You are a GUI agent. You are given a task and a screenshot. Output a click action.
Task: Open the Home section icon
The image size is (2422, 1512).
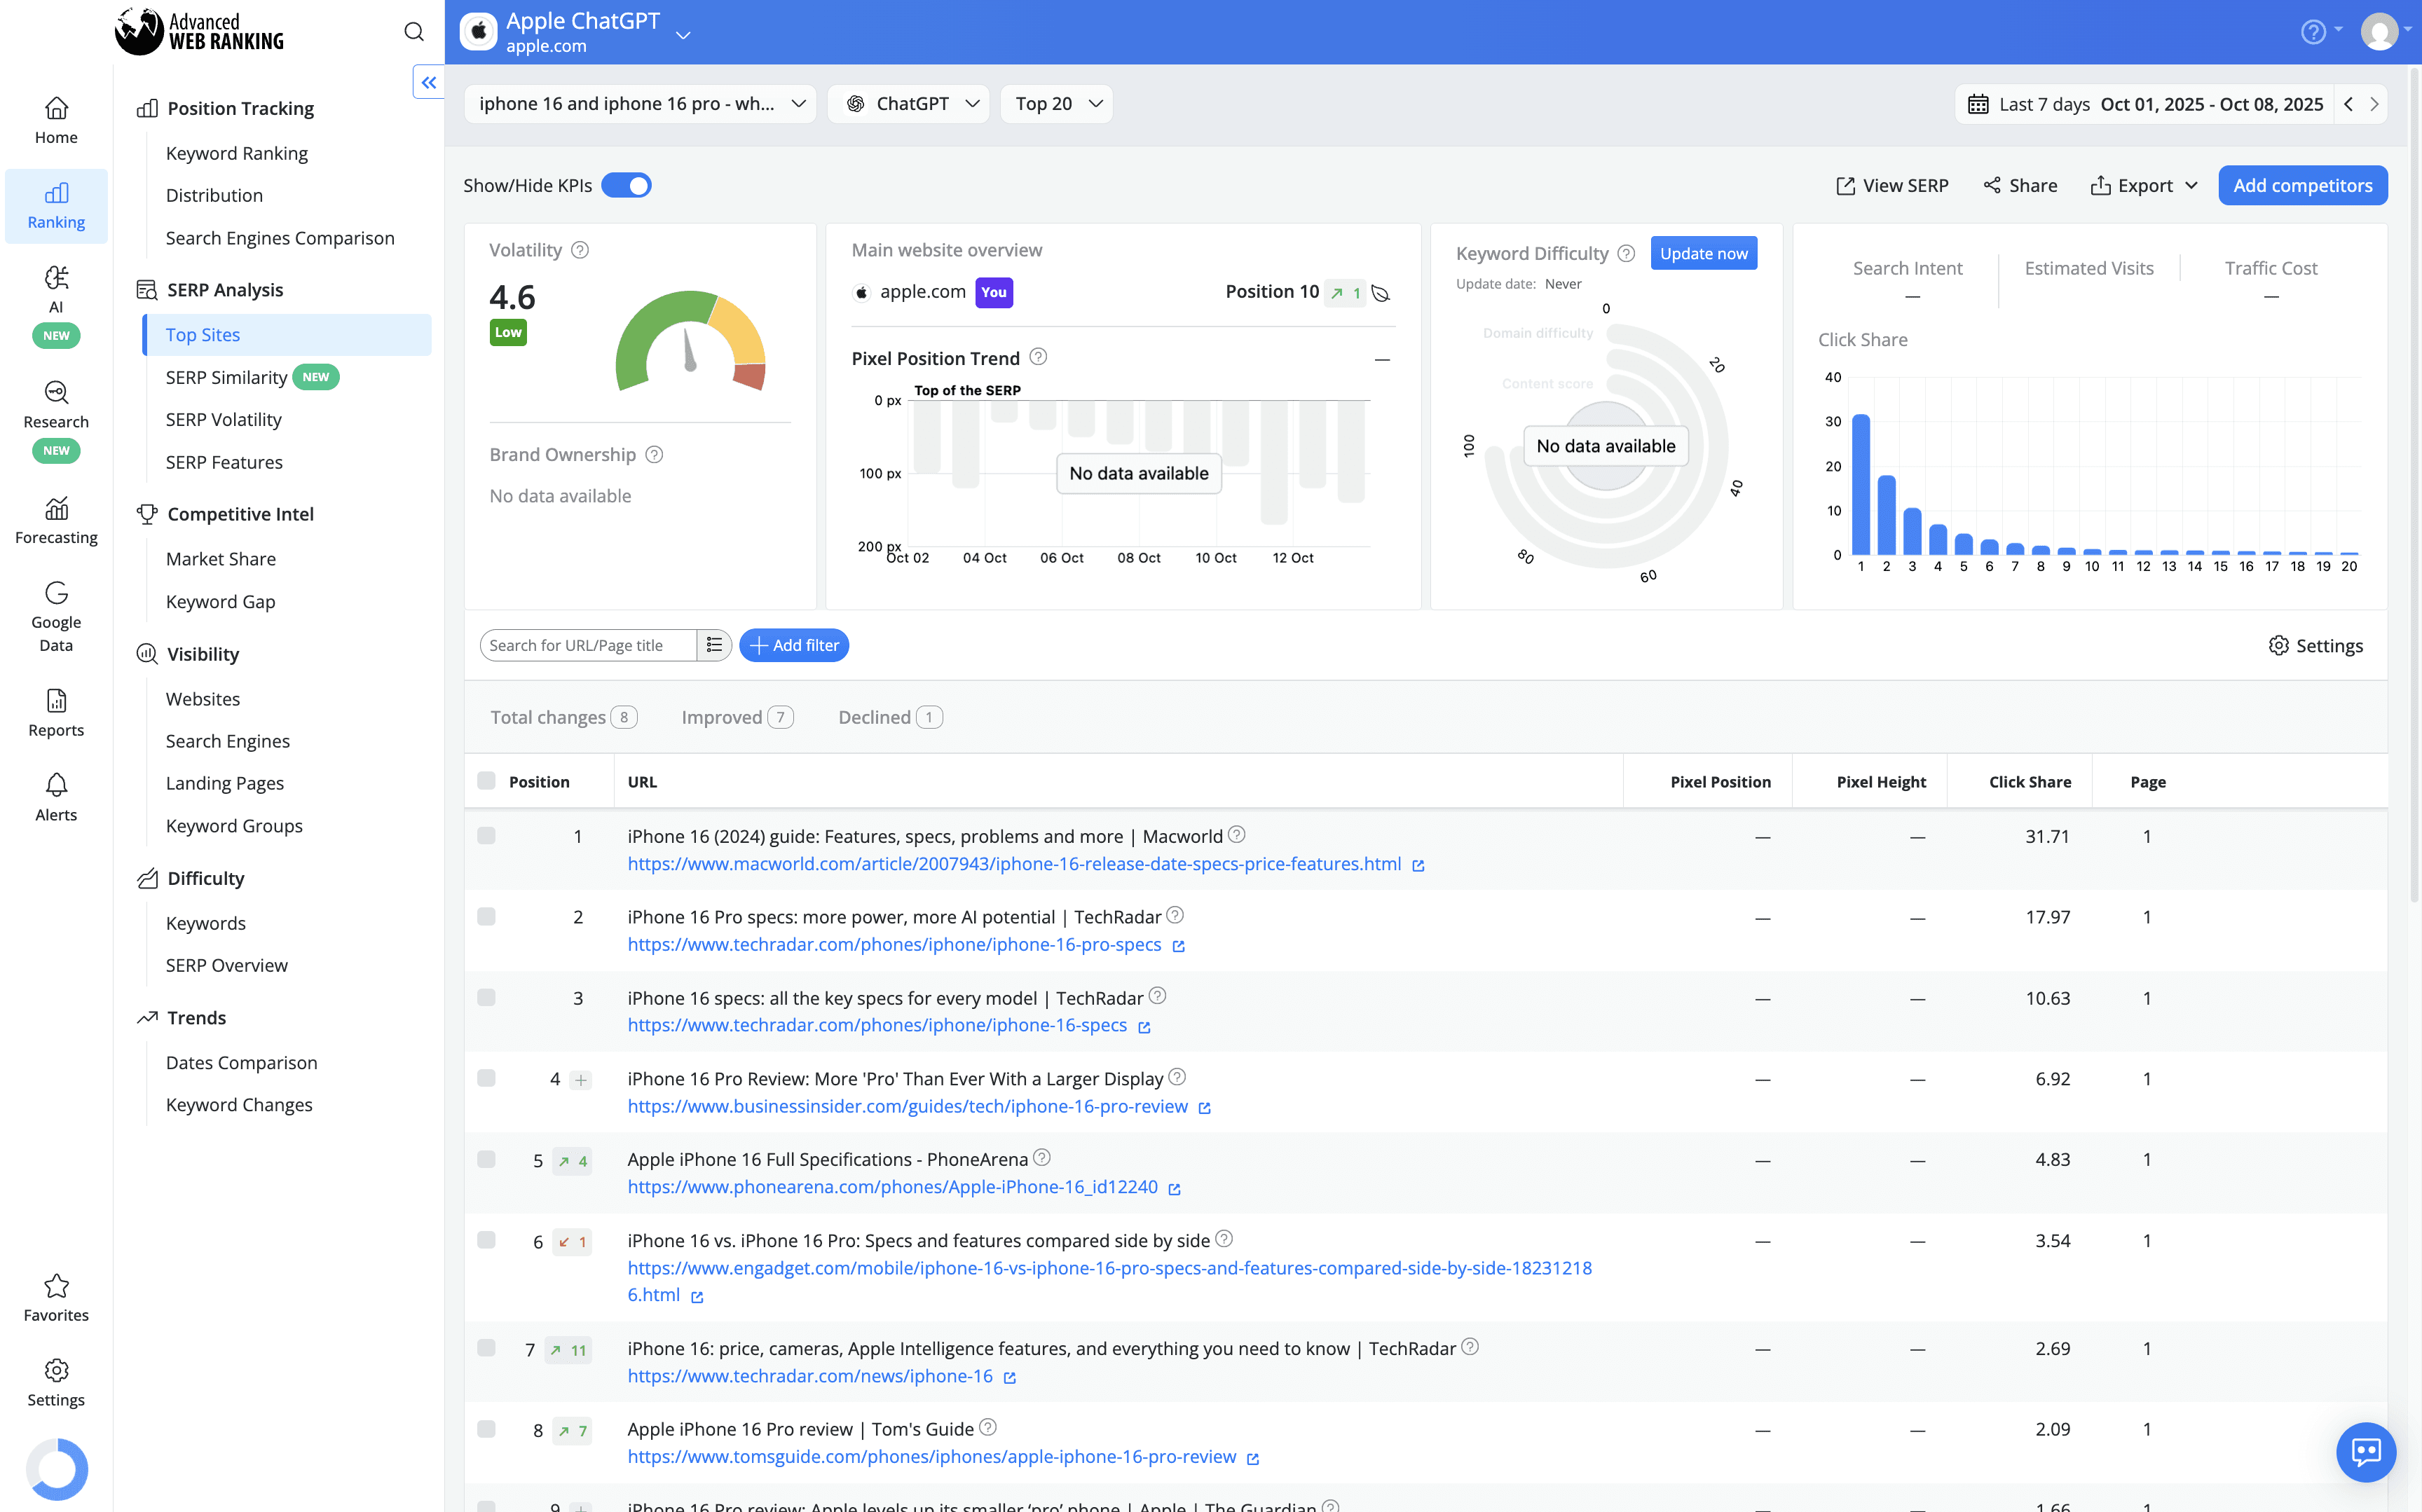pos(56,108)
